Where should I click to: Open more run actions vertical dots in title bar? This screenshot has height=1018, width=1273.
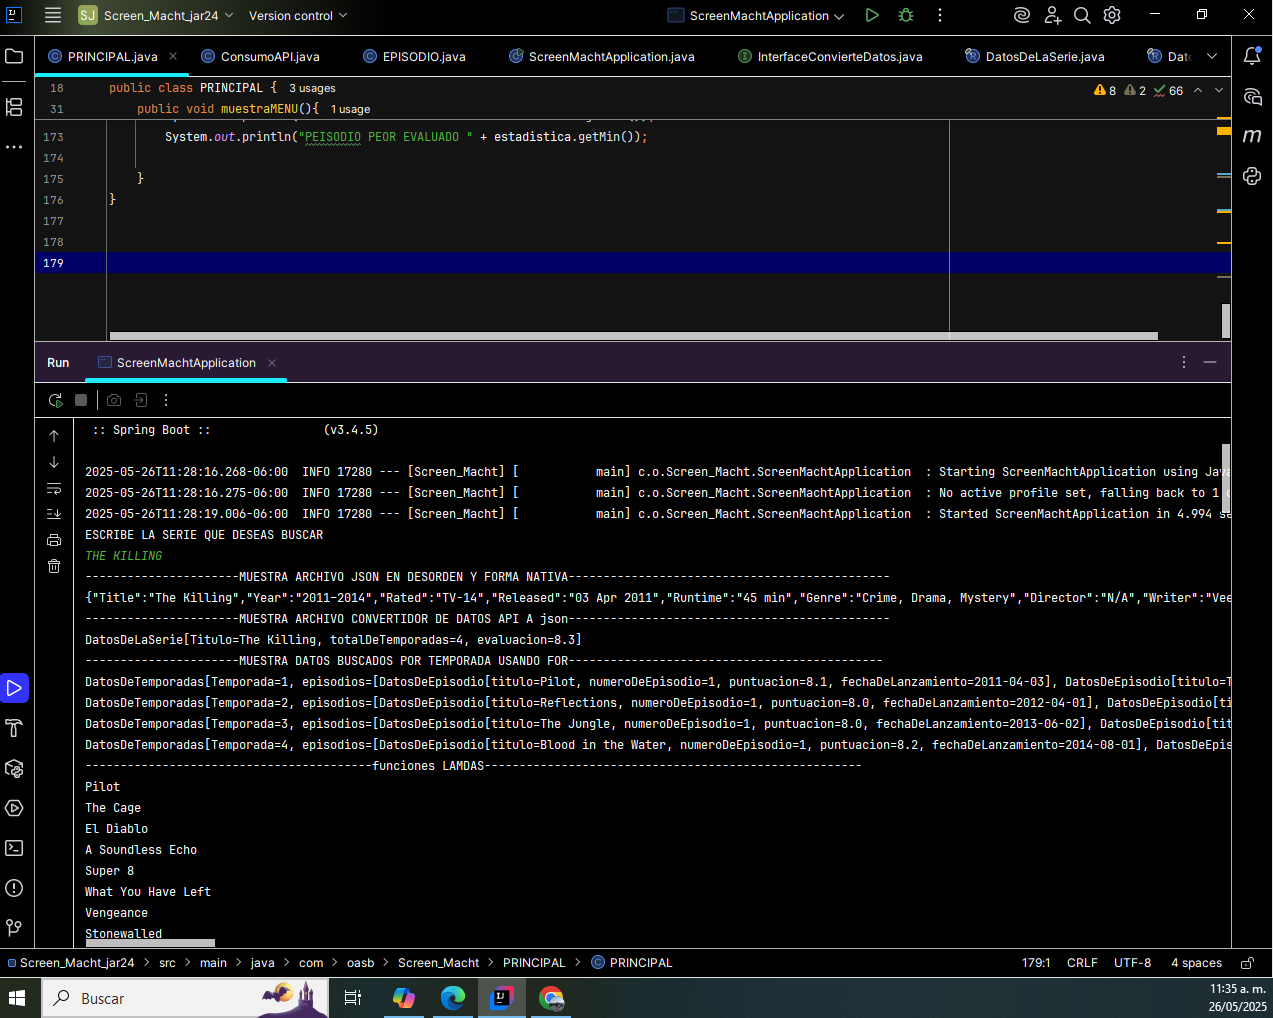point(940,15)
